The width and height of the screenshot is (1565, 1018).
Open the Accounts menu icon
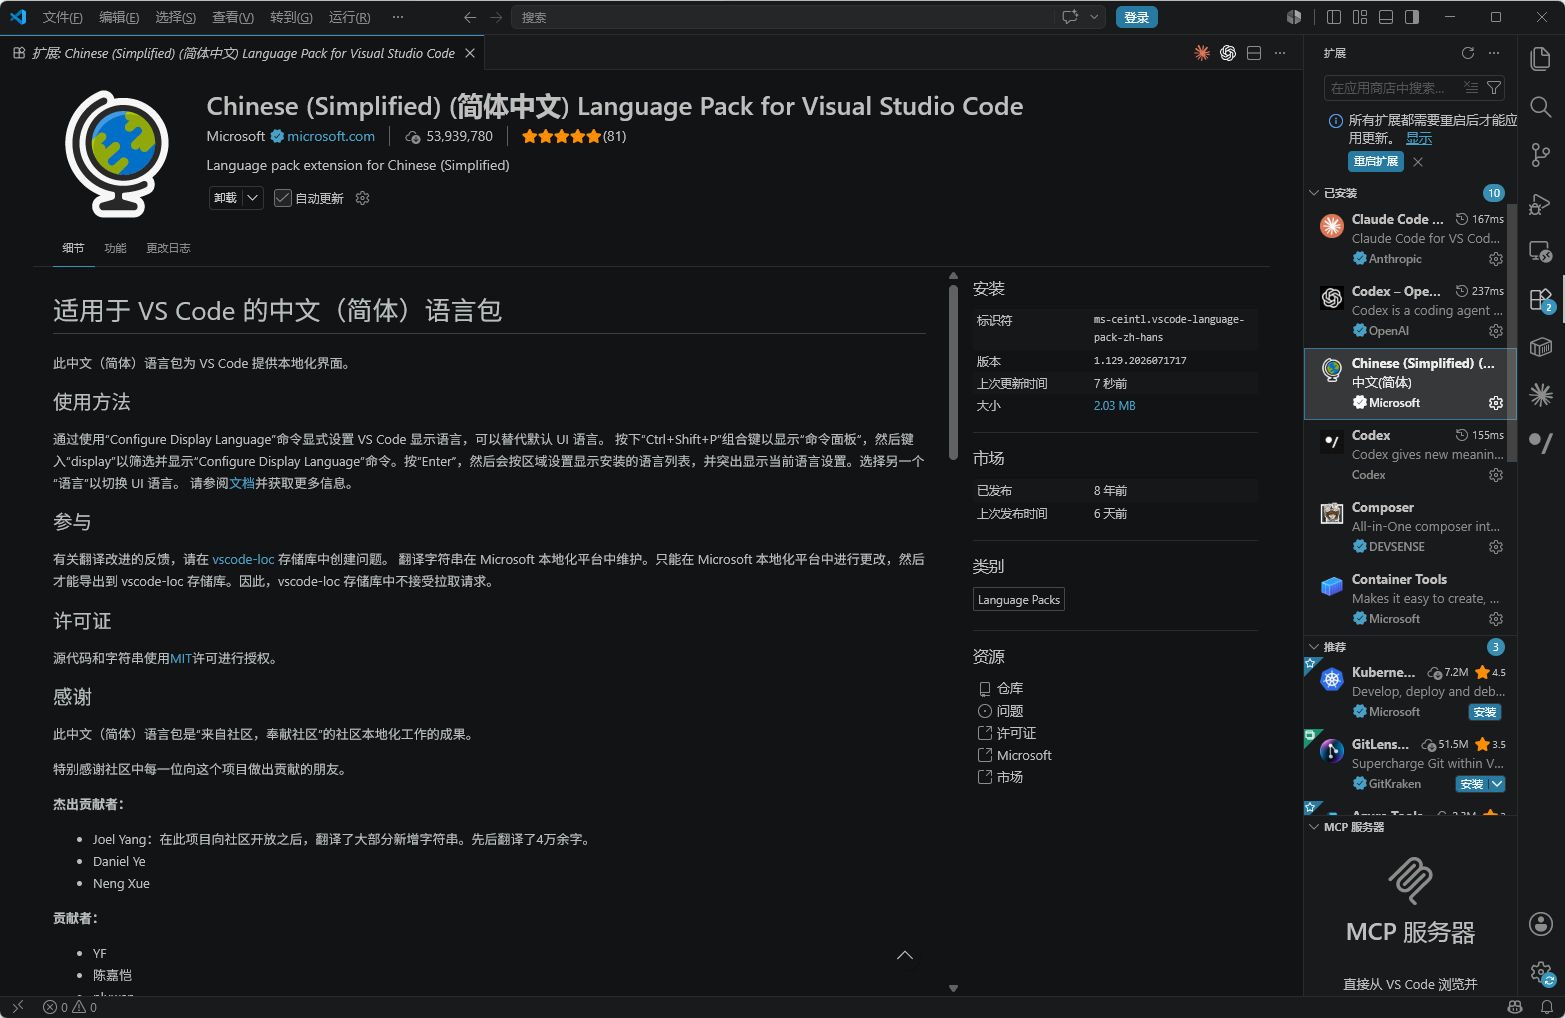[1541, 924]
